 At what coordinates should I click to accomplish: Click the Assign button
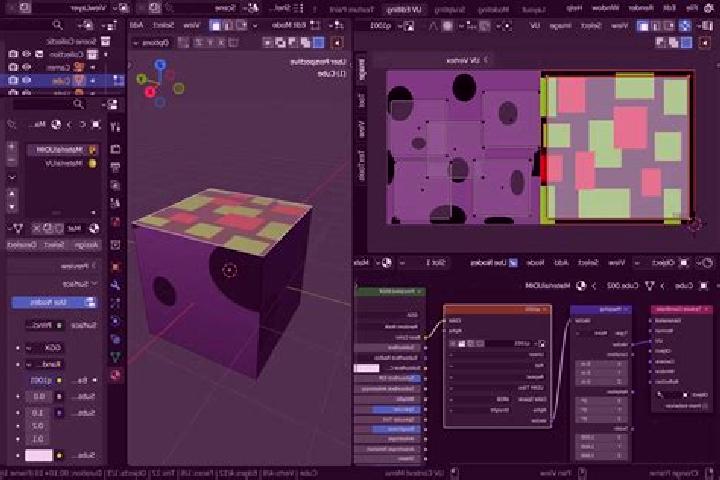(x=86, y=245)
